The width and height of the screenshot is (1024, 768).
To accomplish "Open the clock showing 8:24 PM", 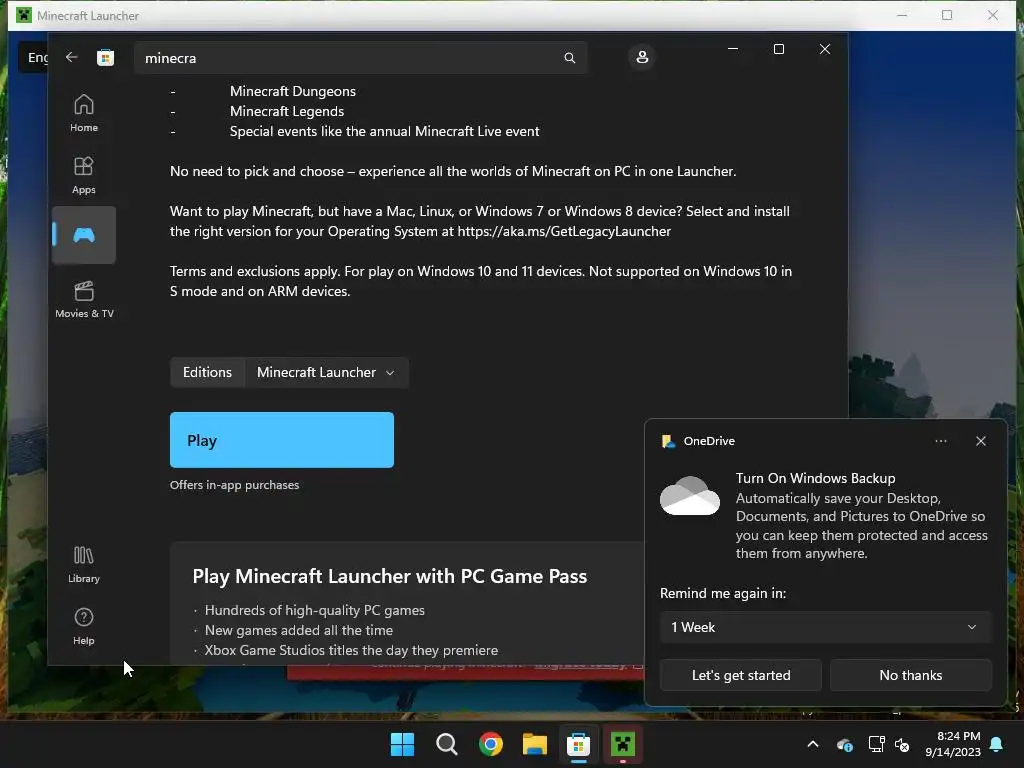I will [953, 744].
